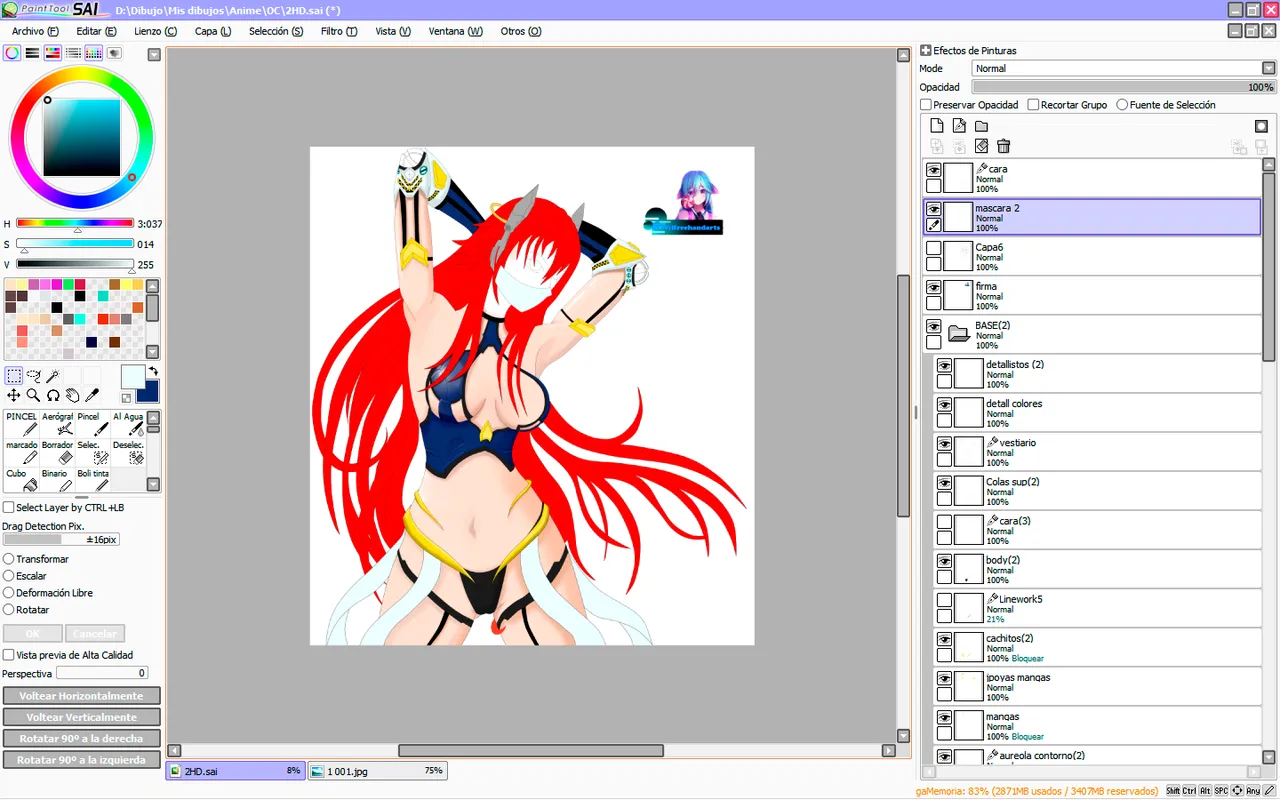Image resolution: width=1280 pixels, height=800 pixels.
Task: Choose the Boli tinta ink pen tool
Action: coord(93,480)
